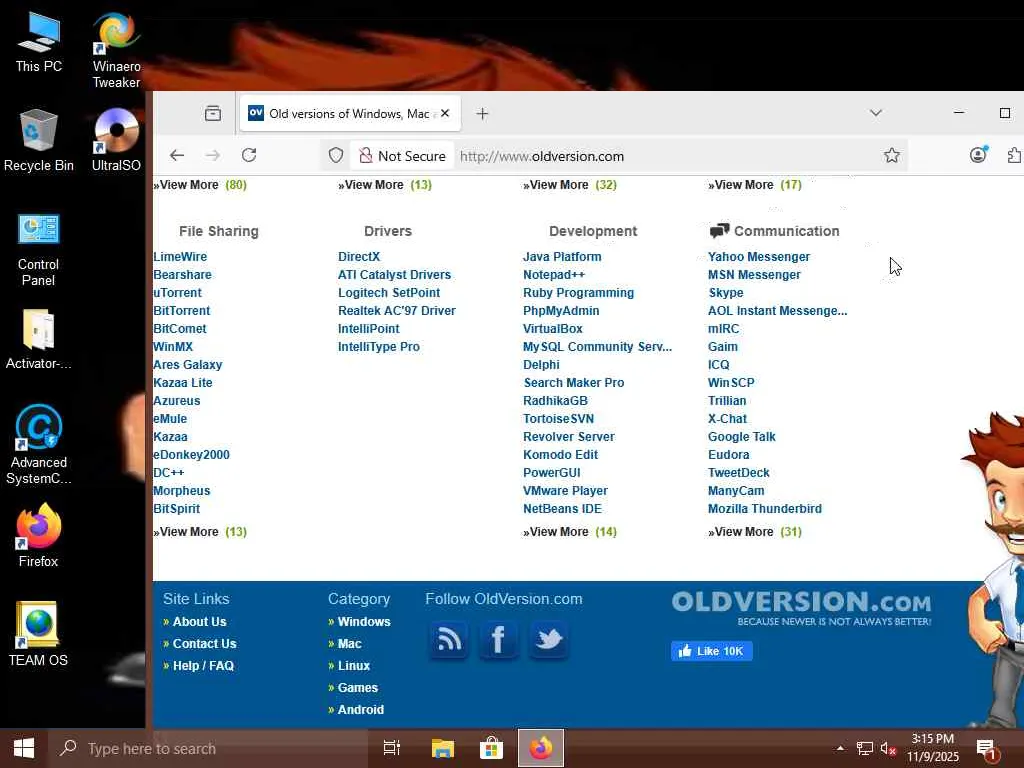
Task: Open the DirectX drivers link
Action: [x=359, y=257]
